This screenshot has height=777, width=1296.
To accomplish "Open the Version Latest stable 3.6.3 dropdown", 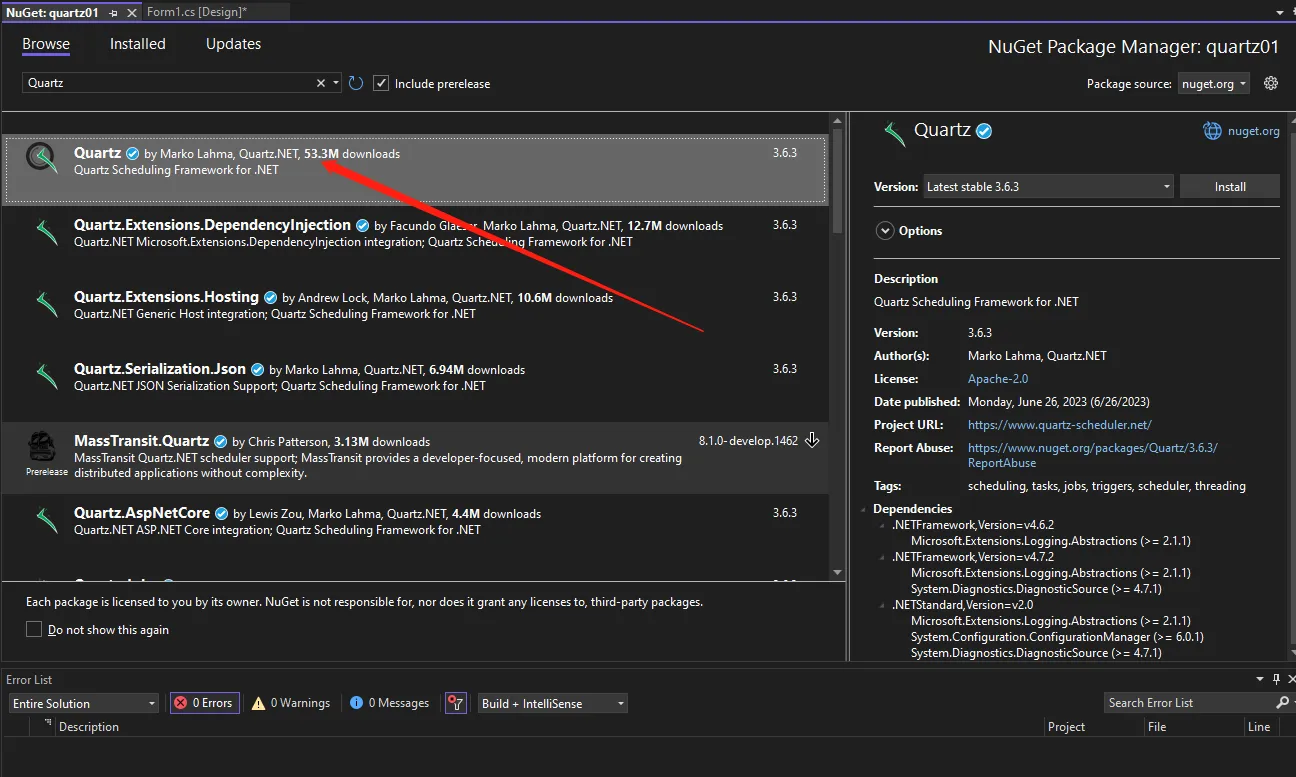I will (1047, 186).
